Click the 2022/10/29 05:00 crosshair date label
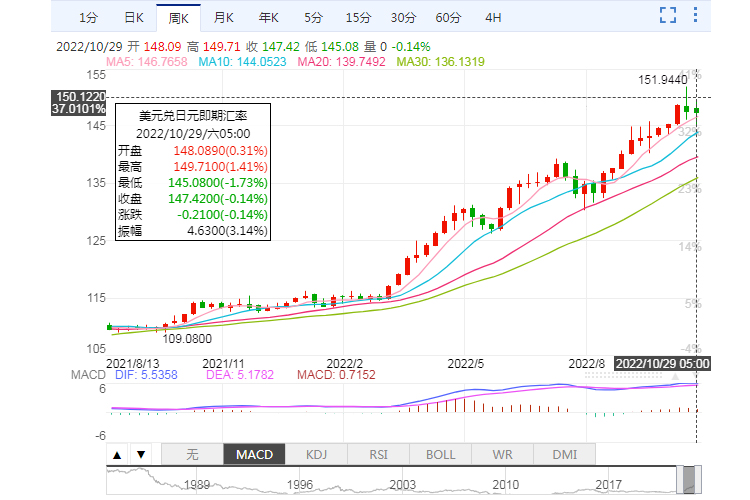The width and height of the screenshot is (750, 500). (662, 364)
